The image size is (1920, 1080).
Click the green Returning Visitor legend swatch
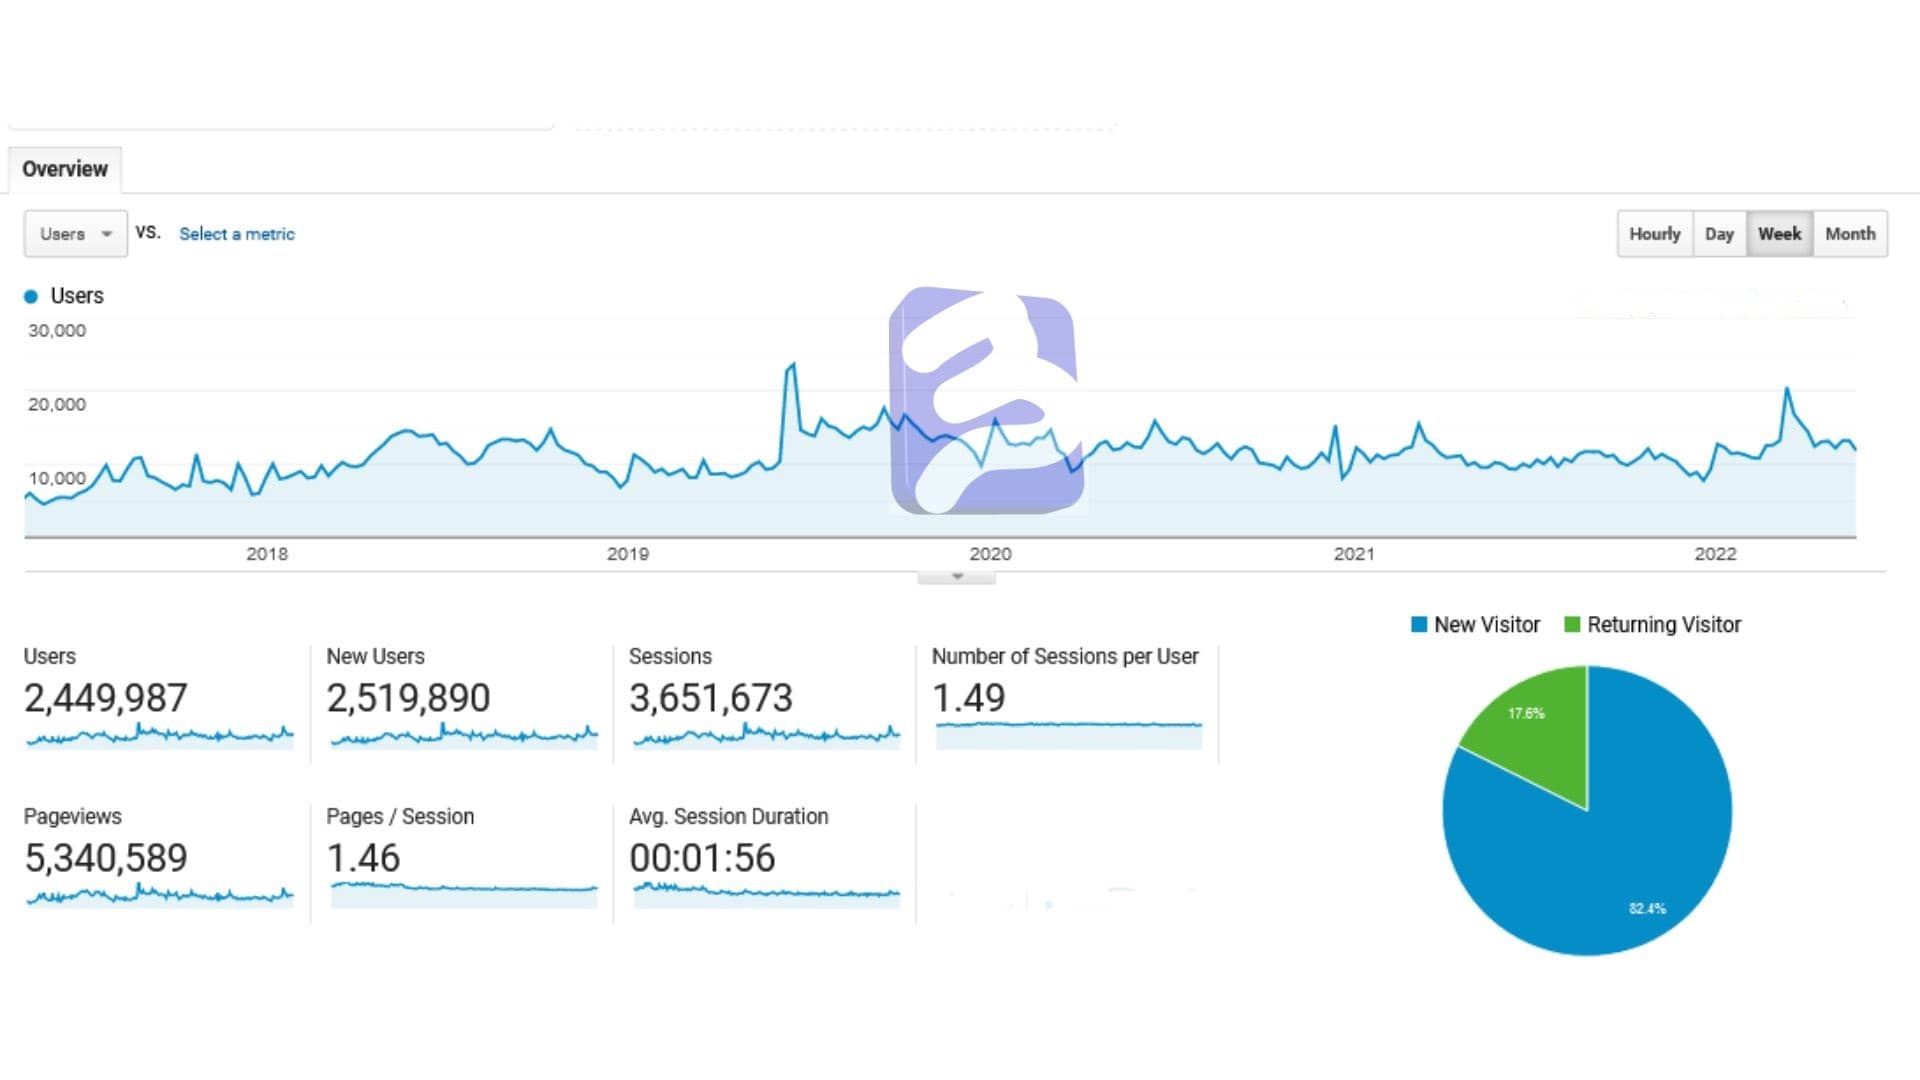tap(1572, 624)
